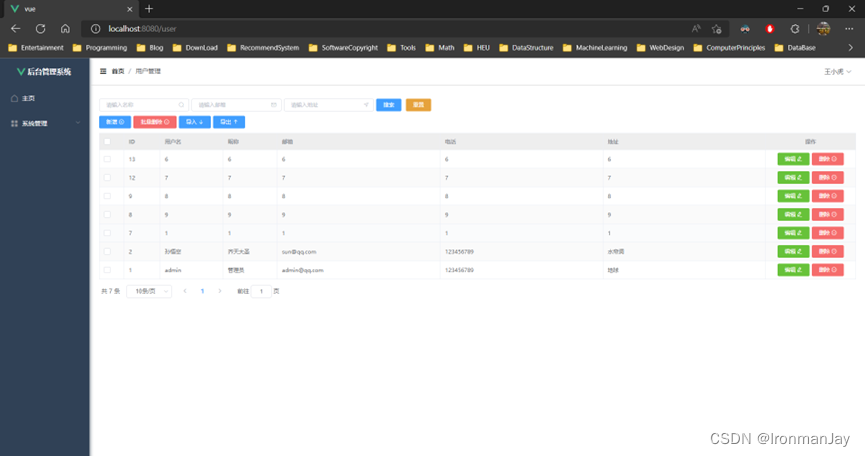865x456 pixels.
Task: Delete the admin@qq.com user row
Action: [x=827, y=270]
